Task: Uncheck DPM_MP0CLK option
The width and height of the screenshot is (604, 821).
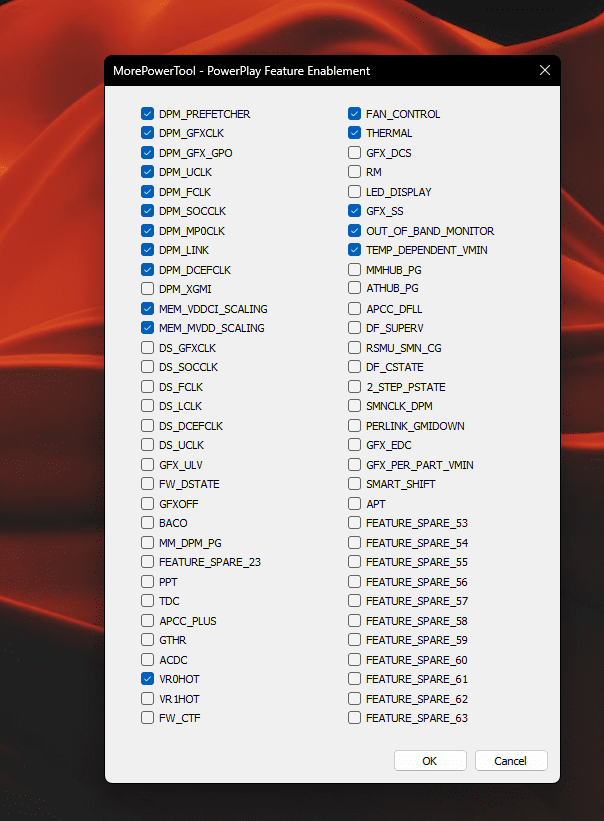Action: point(147,231)
